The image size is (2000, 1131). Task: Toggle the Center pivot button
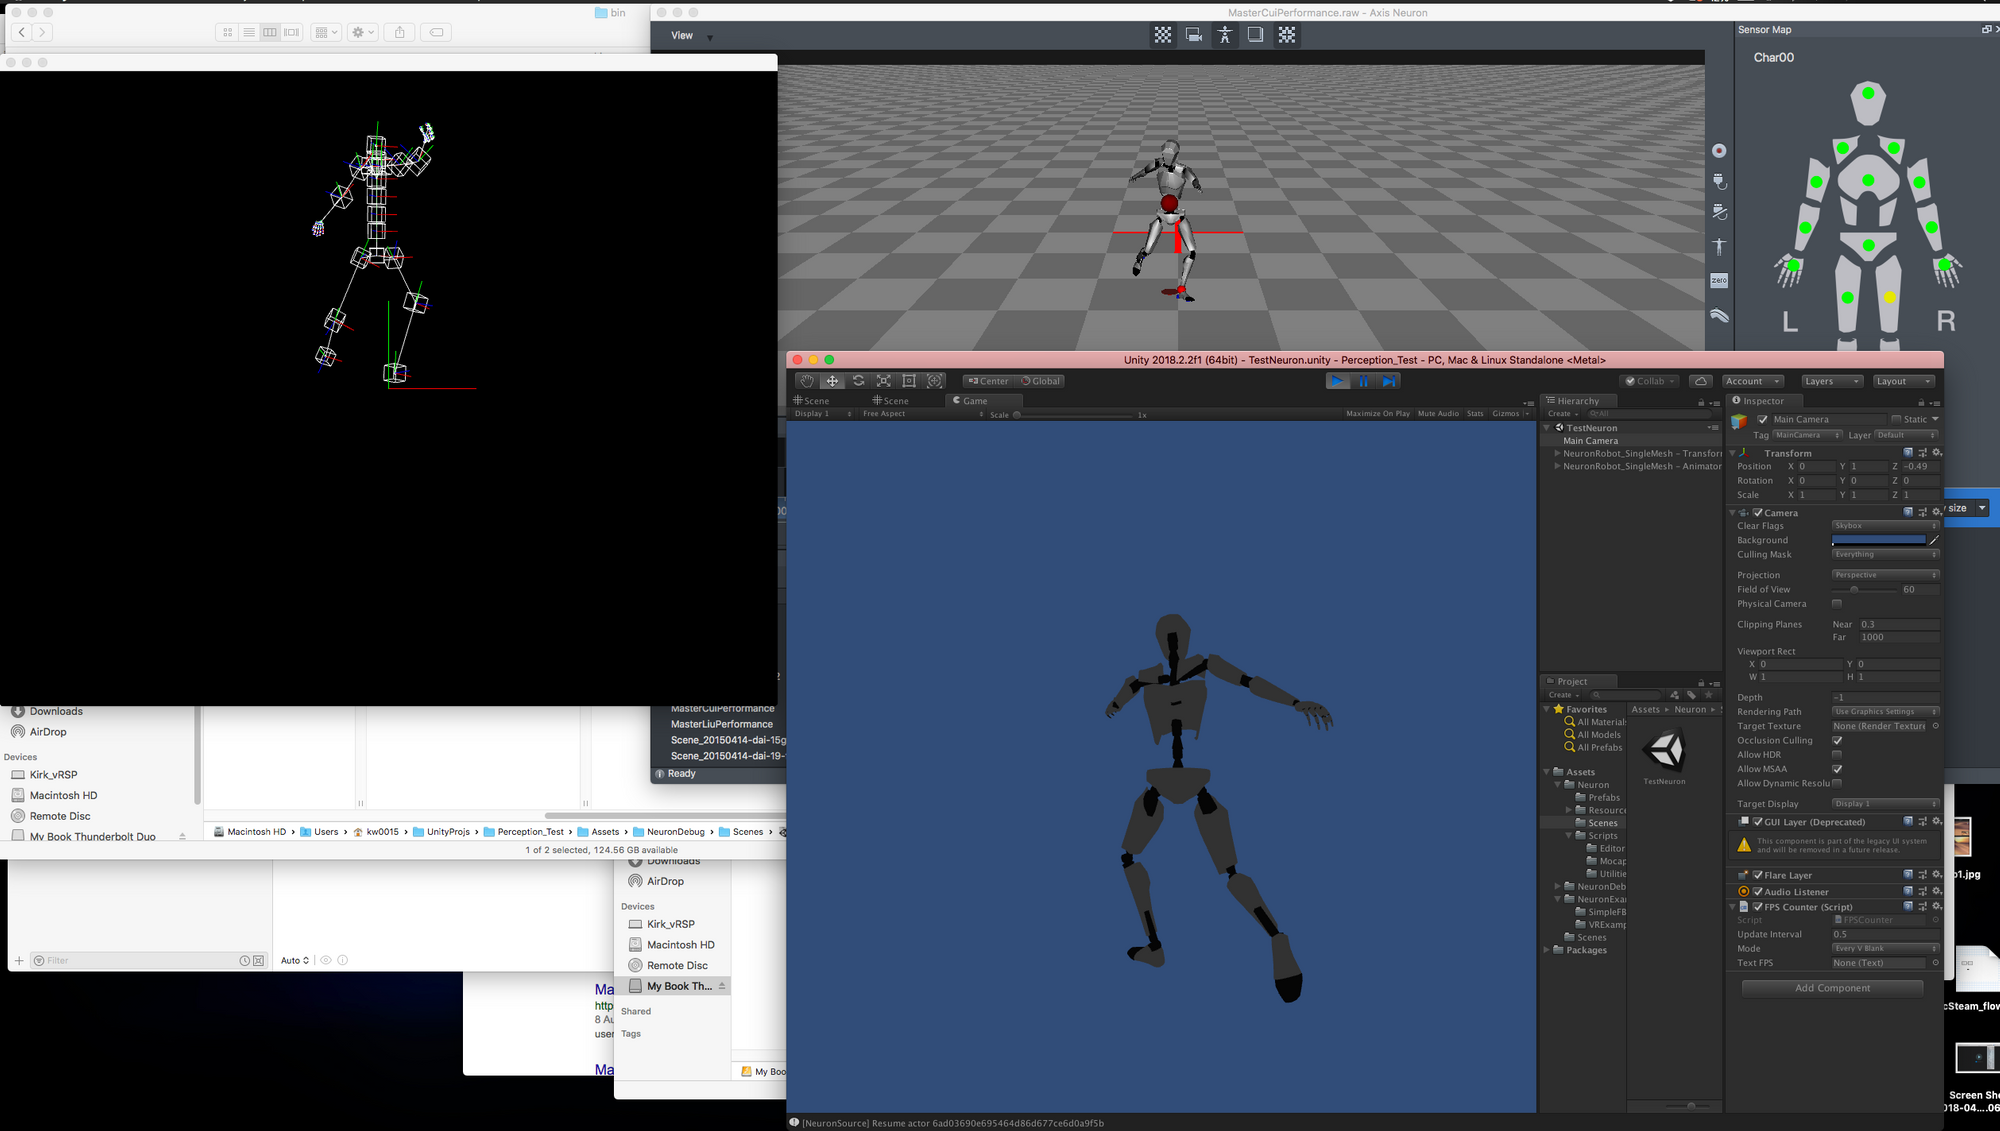(x=988, y=381)
